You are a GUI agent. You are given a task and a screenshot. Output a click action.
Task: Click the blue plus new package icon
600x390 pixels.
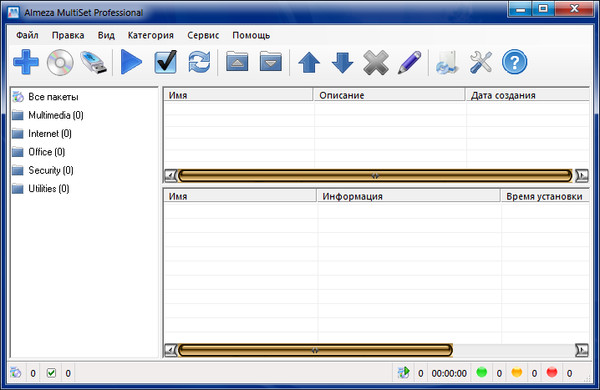[x=26, y=62]
